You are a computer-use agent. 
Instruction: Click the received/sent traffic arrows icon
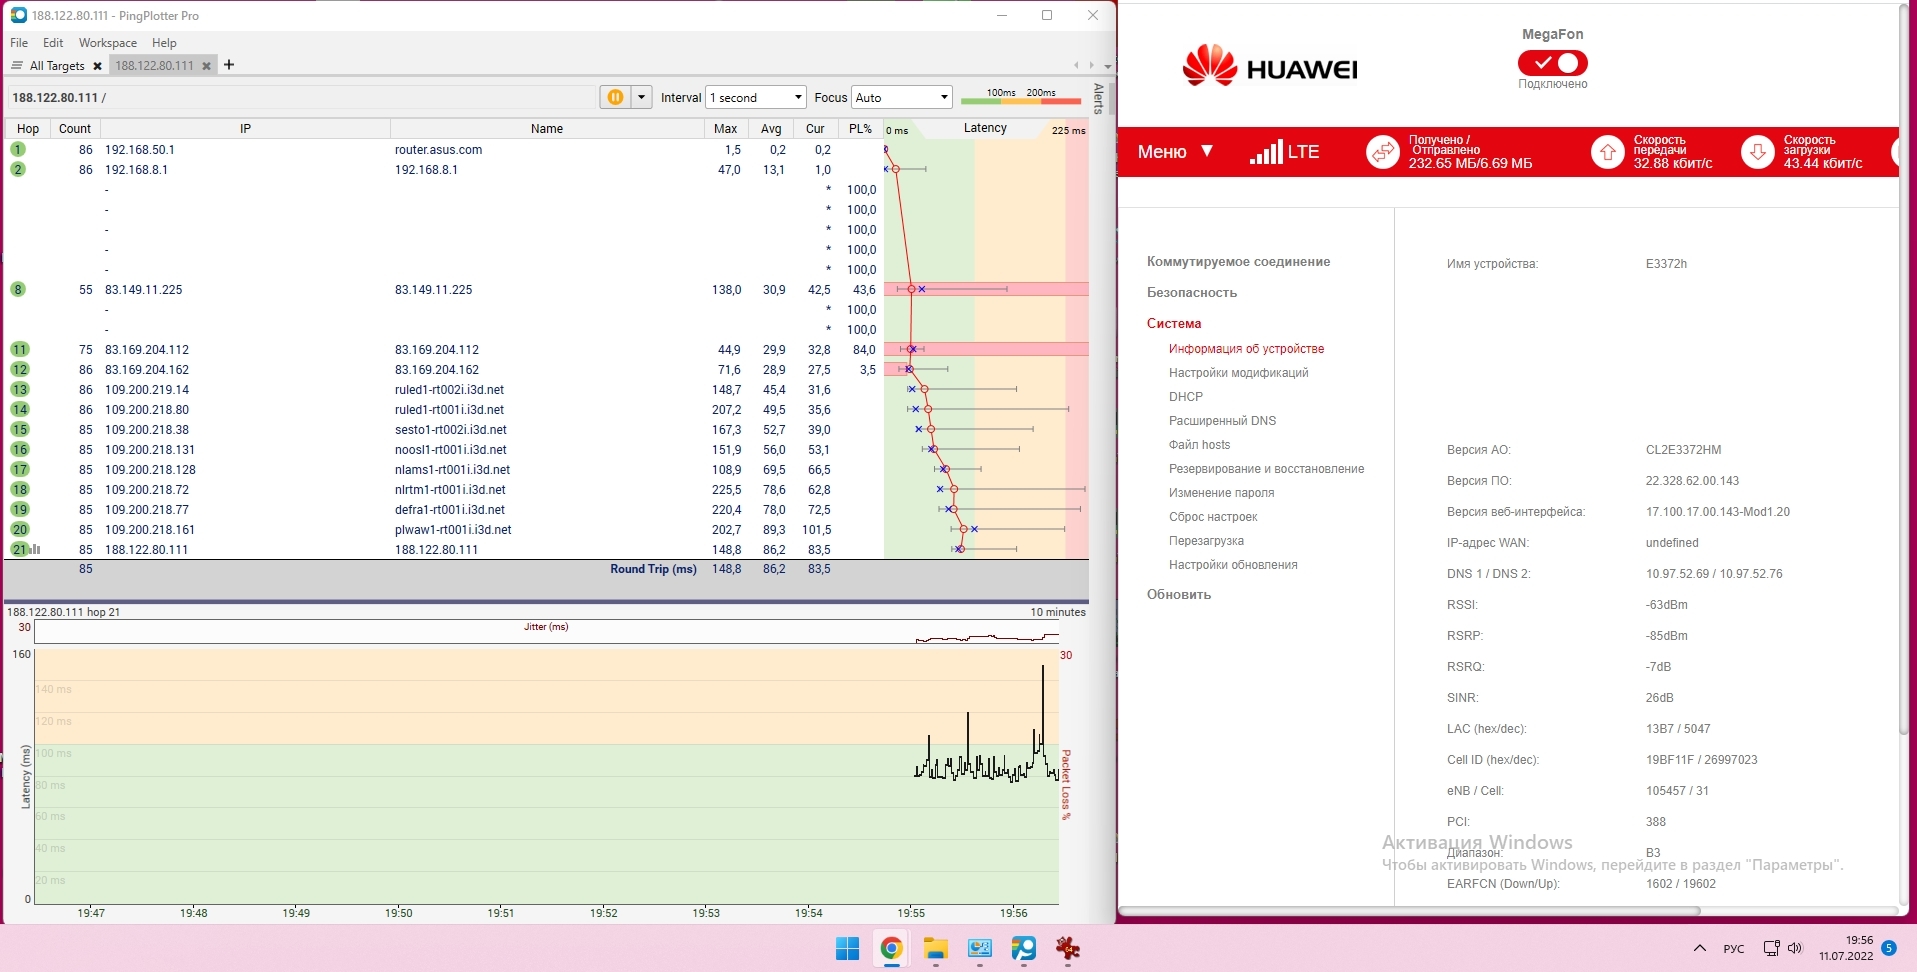point(1383,152)
